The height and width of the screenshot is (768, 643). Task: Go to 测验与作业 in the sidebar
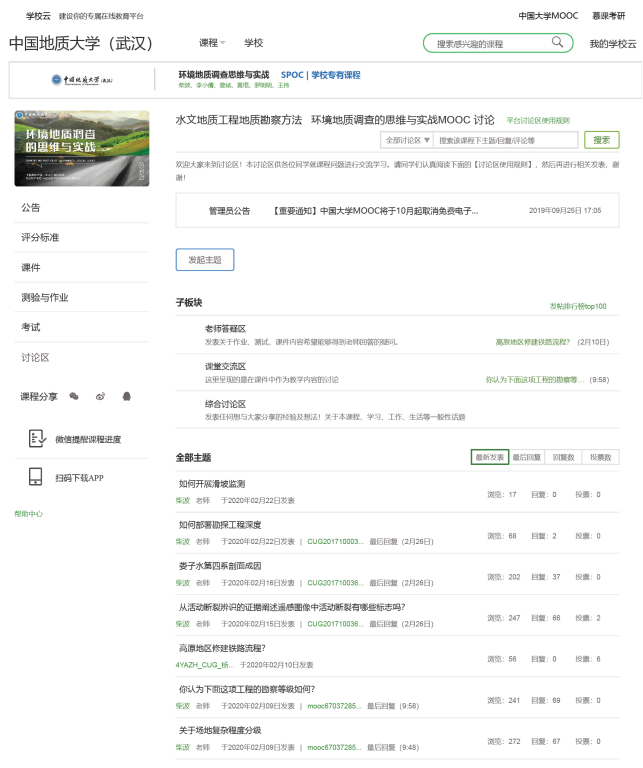[45, 298]
